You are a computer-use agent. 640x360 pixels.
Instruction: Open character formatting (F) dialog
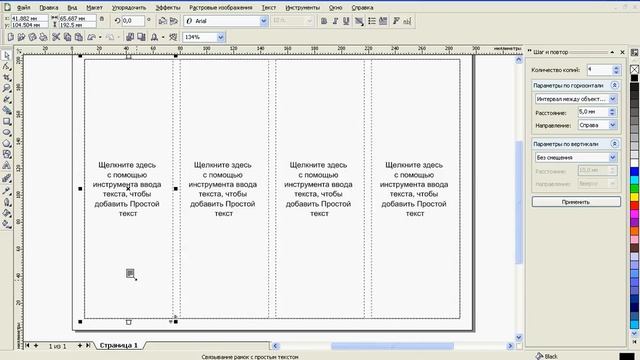point(396,21)
